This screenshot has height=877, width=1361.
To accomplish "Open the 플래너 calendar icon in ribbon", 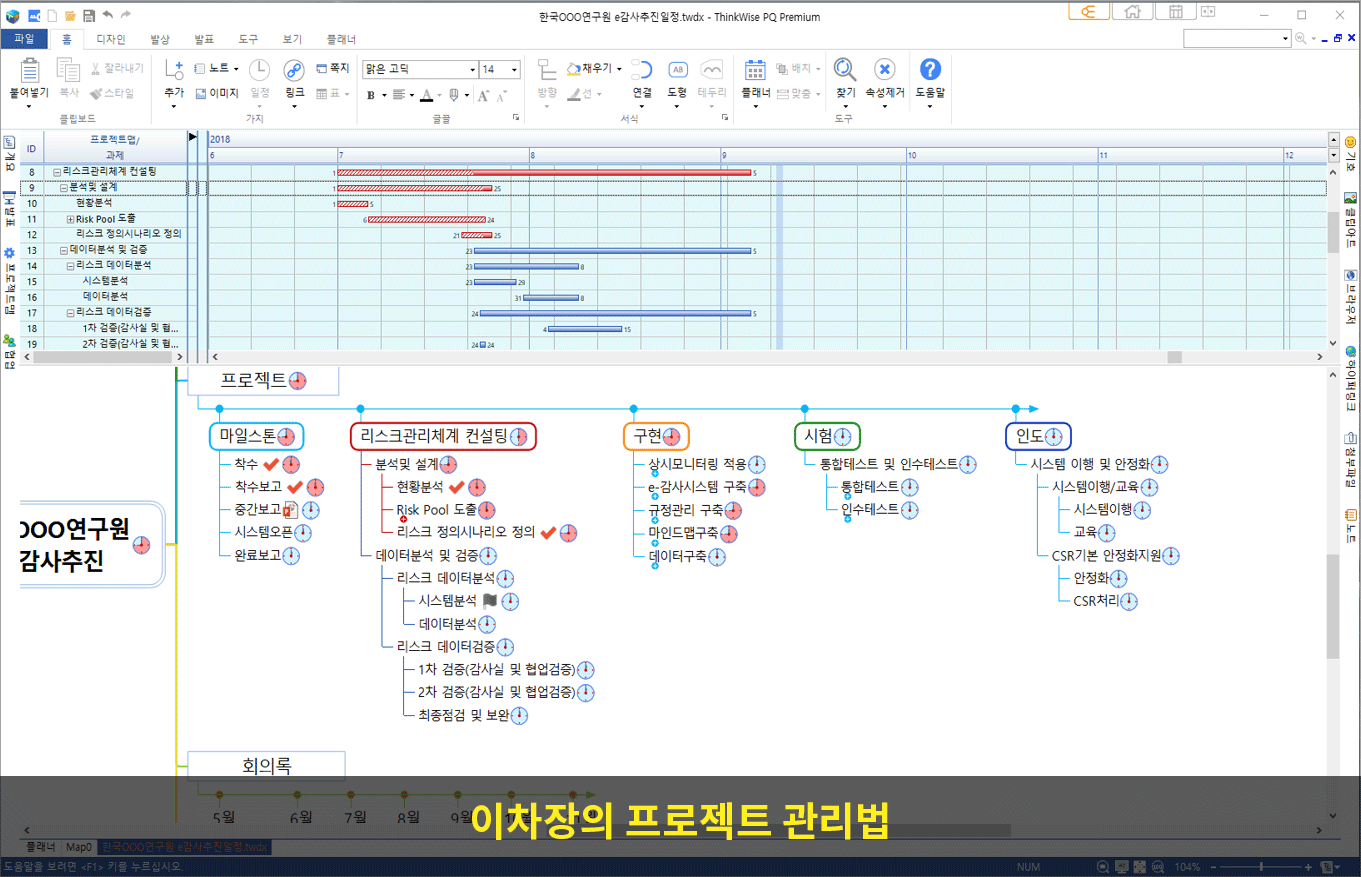I will 755,70.
